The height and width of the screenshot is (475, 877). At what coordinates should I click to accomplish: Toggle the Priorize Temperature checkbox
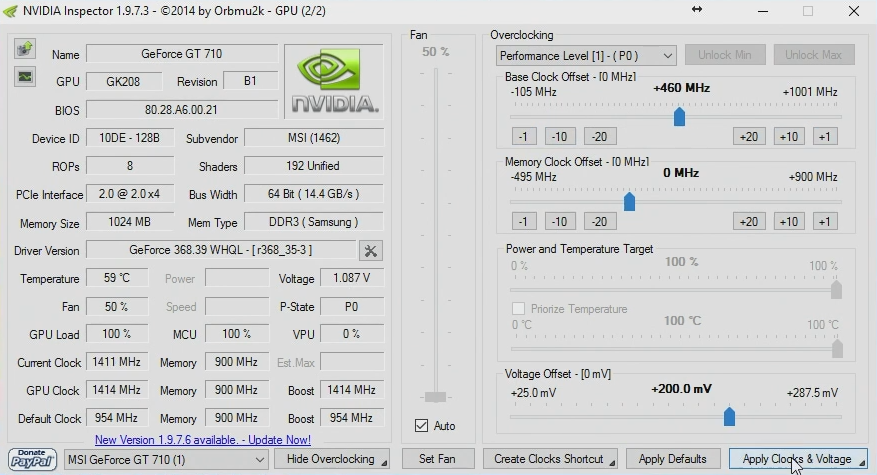point(518,309)
